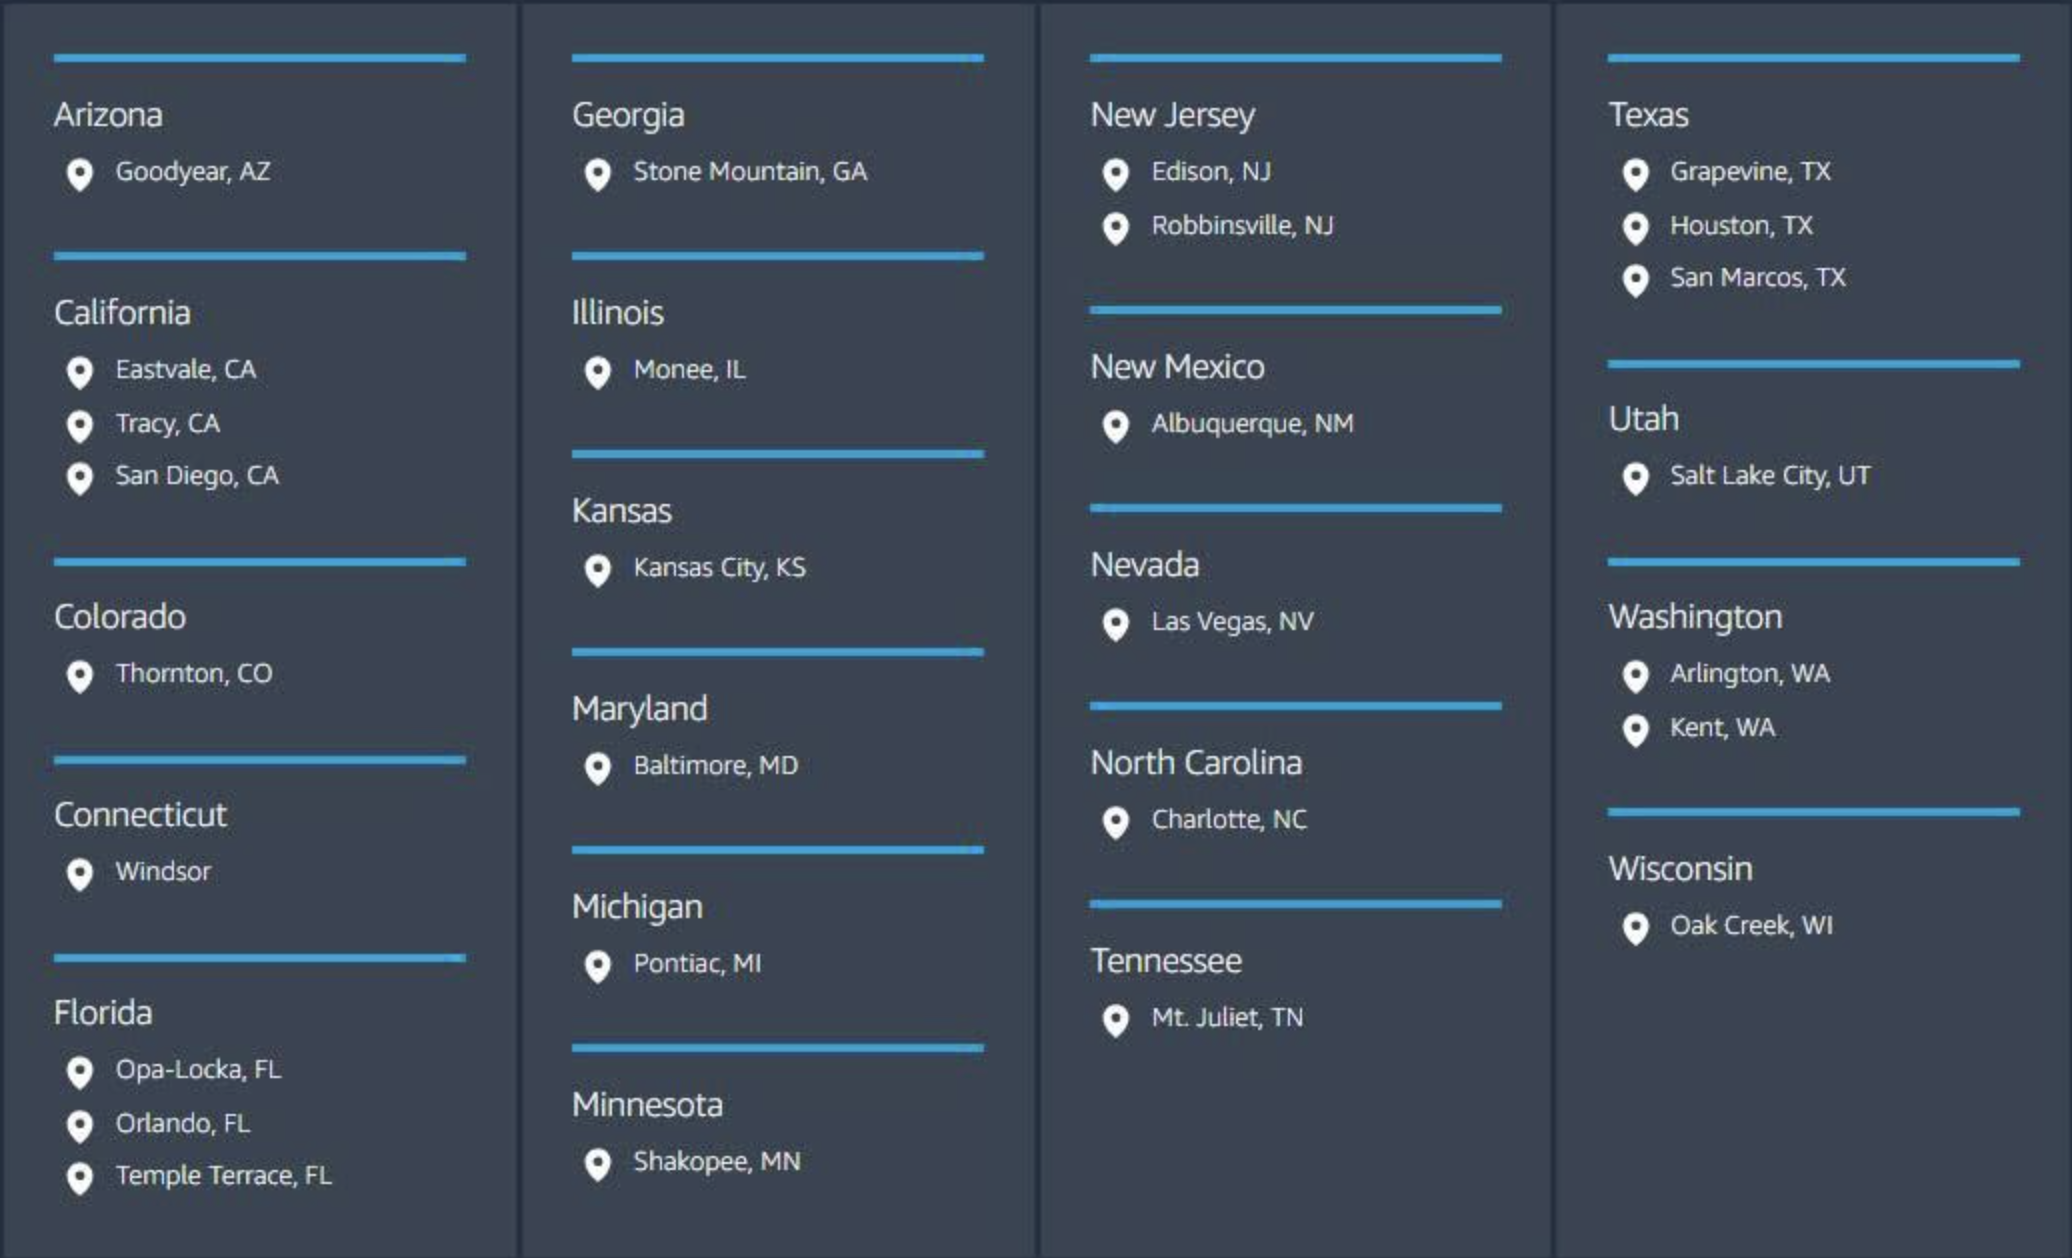Open the Salt Lake City, UT link

pos(1769,476)
